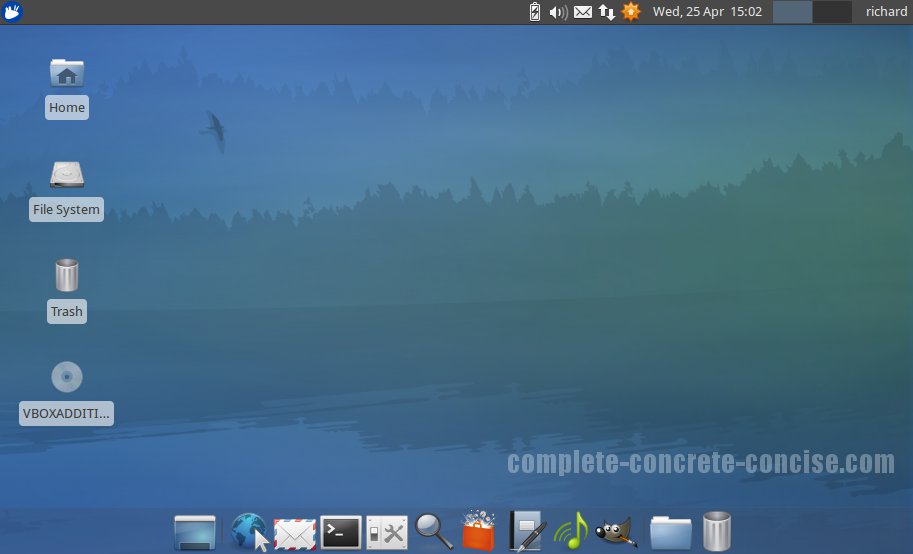
Task: Open the Xubuntu applications menu mouse icon
Action: [12, 12]
